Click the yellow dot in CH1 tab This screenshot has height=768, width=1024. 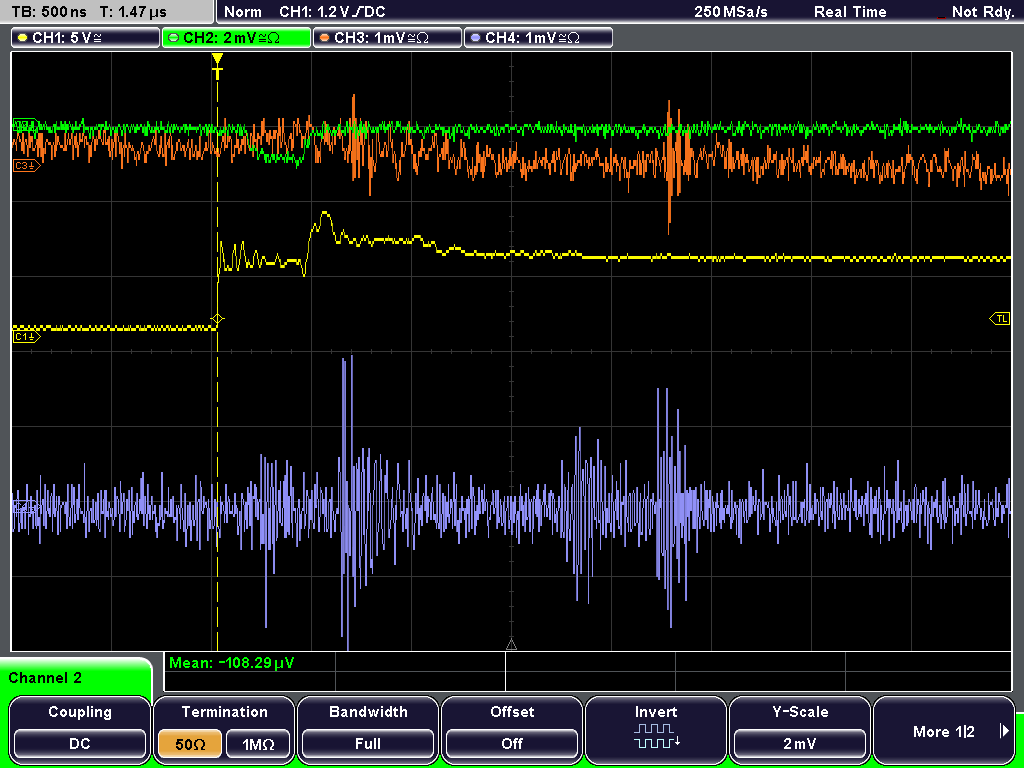[23, 38]
